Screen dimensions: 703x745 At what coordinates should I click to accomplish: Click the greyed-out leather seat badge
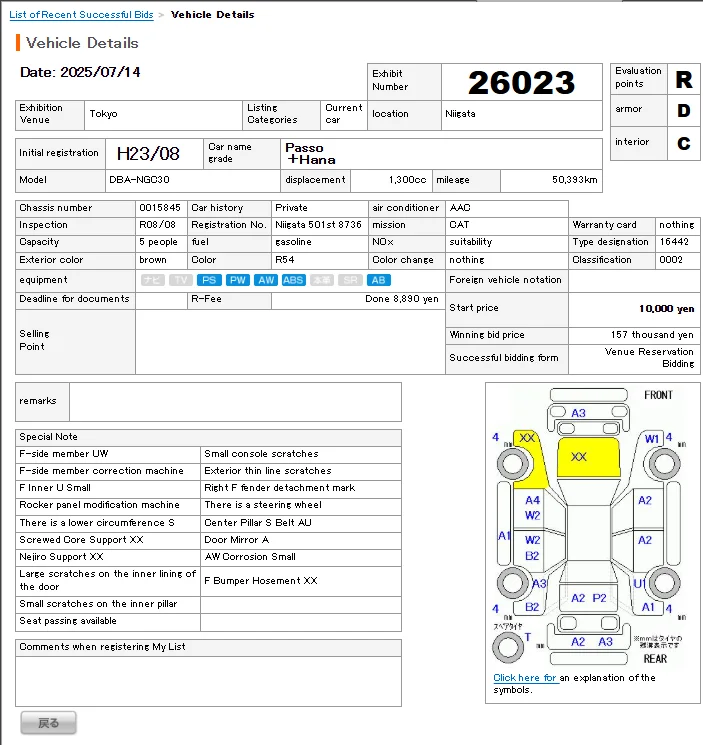pos(322,281)
